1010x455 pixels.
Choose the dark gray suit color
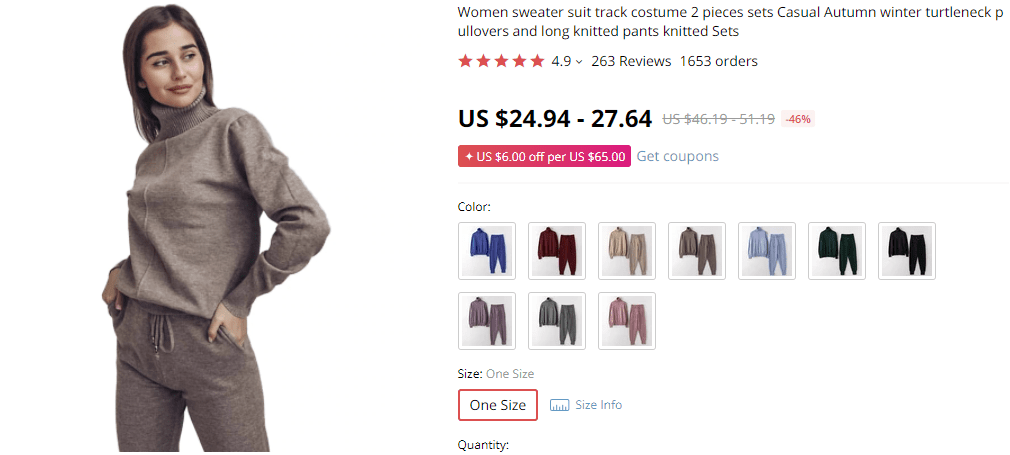click(557, 321)
